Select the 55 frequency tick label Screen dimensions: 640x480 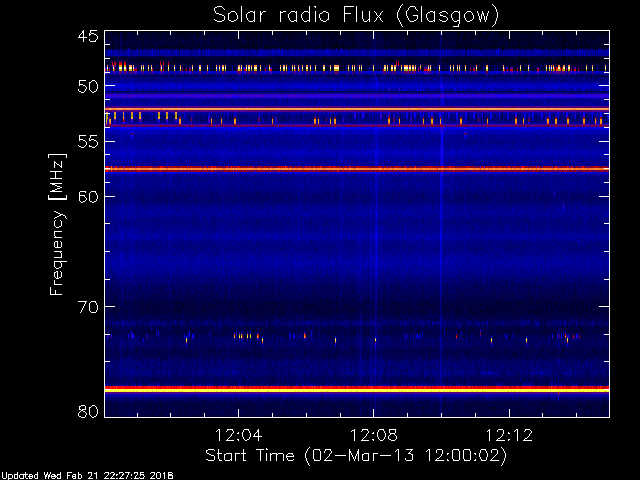point(88,142)
